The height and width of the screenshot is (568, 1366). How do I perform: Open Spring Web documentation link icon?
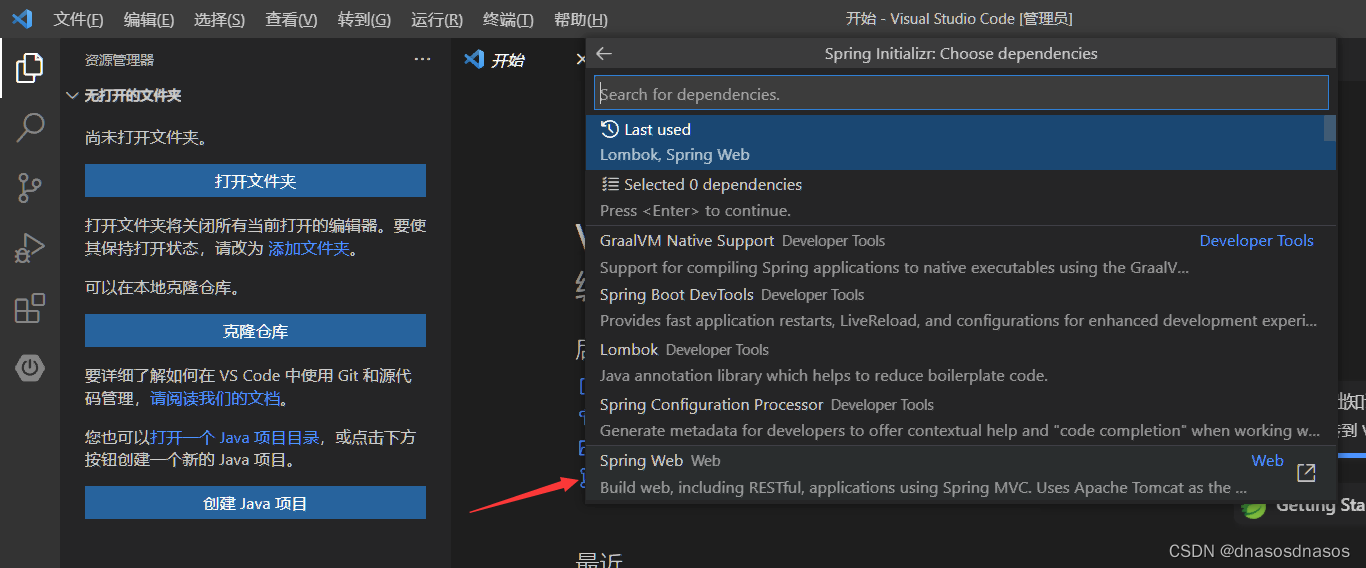click(x=1306, y=473)
